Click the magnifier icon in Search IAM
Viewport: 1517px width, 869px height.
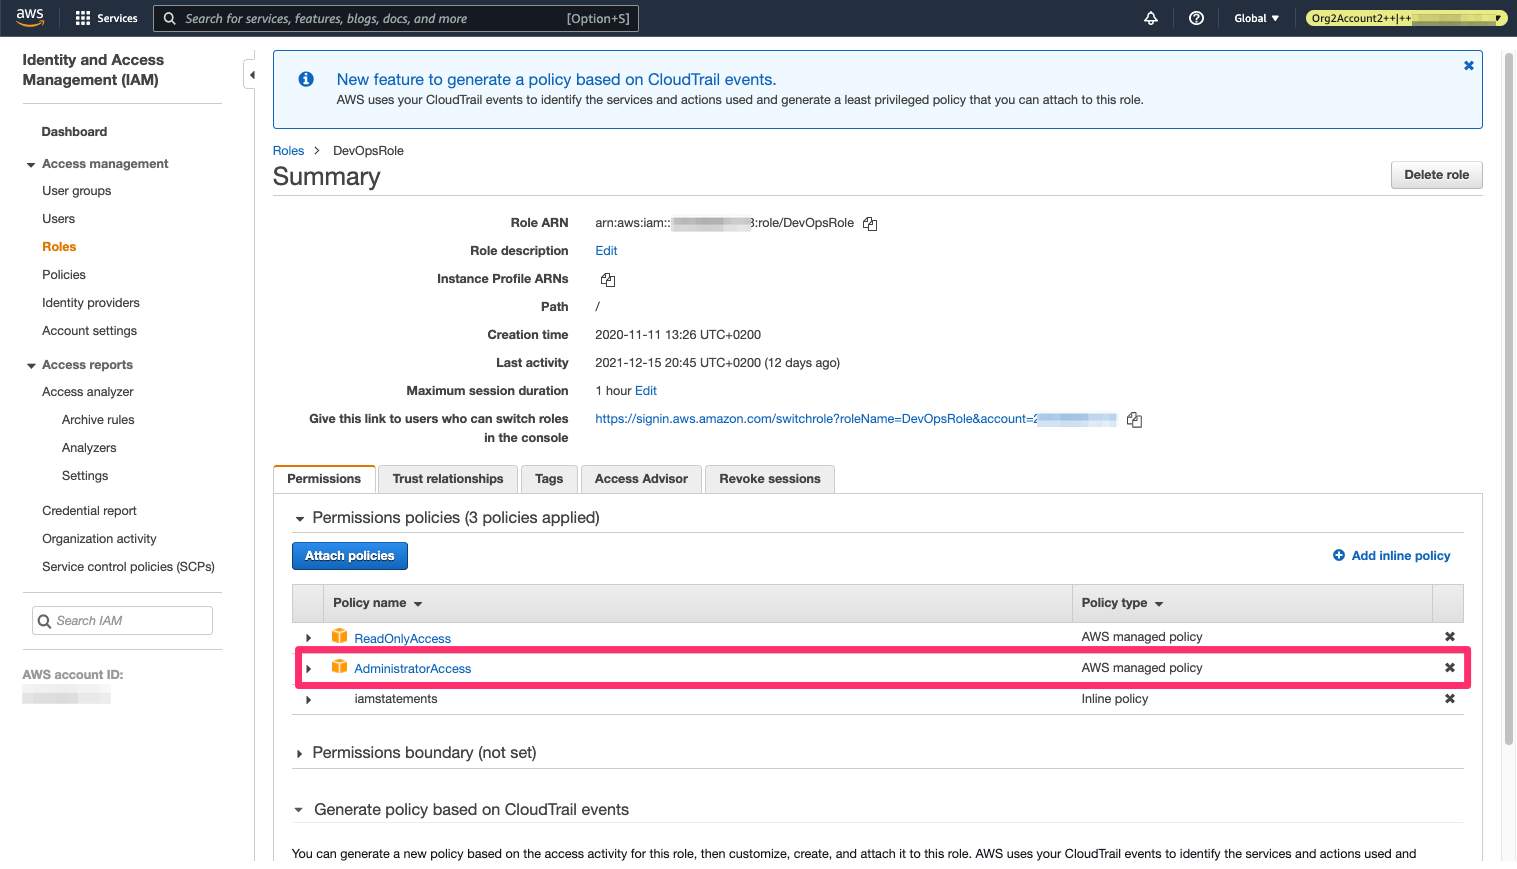point(44,621)
